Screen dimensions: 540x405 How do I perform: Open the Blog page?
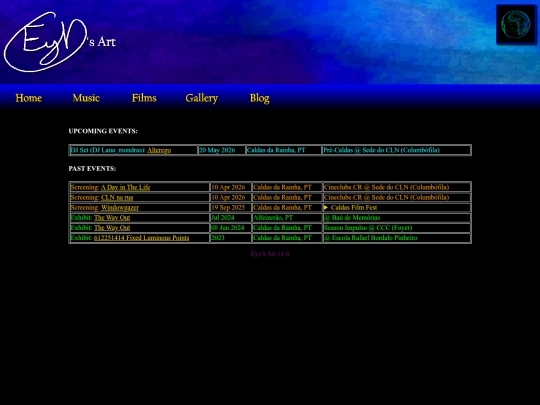[x=259, y=98]
